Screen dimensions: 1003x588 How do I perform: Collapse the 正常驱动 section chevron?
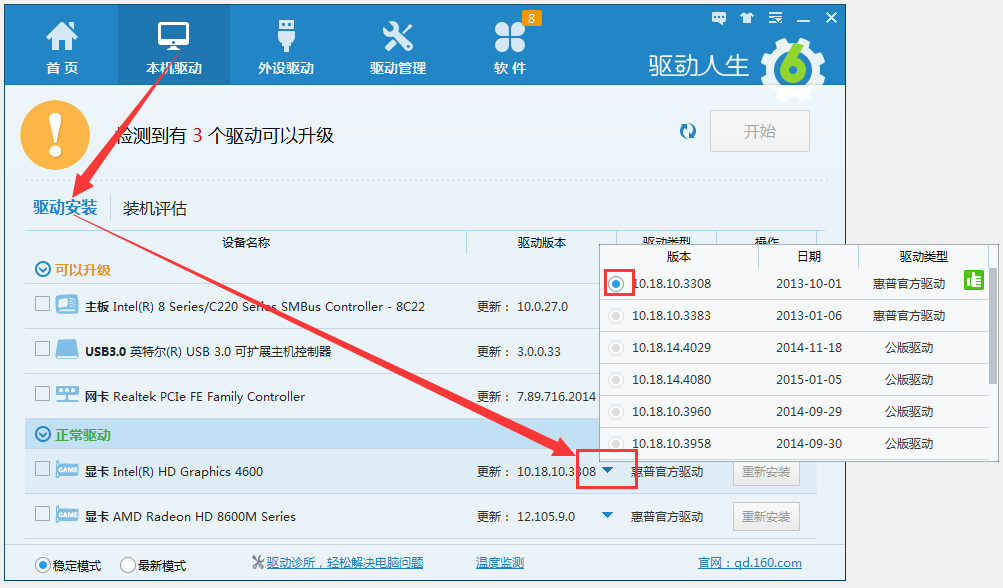(43, 434)
